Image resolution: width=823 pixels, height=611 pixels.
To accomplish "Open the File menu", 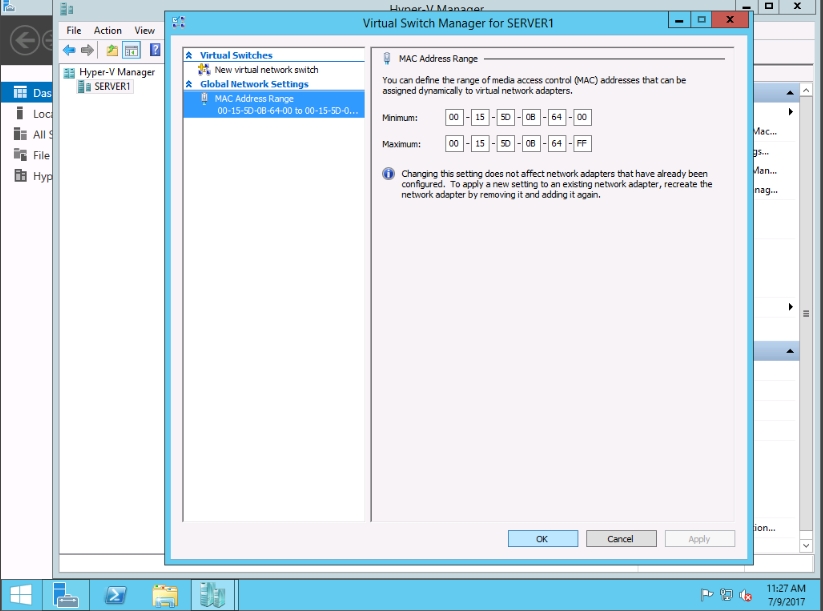I will 73,30.
